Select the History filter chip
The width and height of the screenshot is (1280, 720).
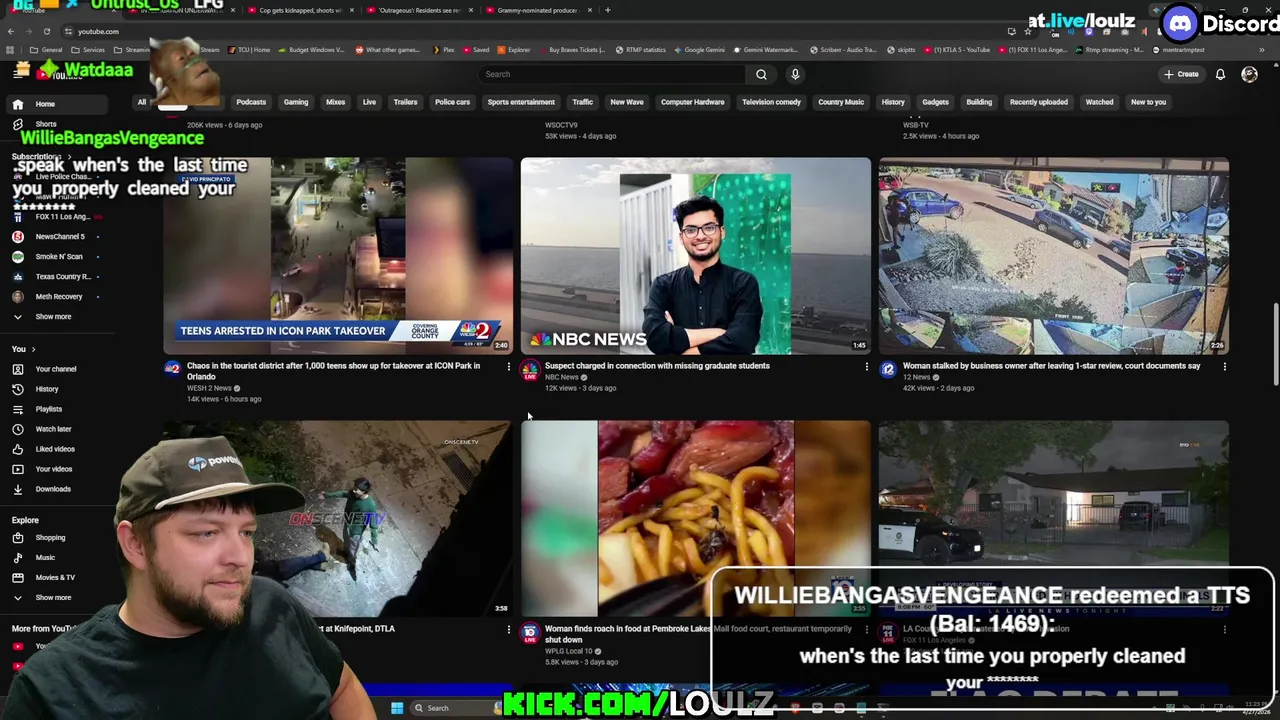pos(893,102)
